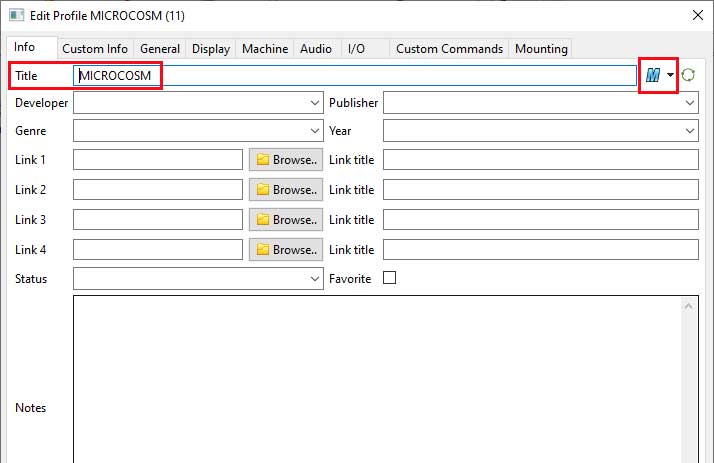
Task: Browse for Link 3 file
Action: (286, 220)
